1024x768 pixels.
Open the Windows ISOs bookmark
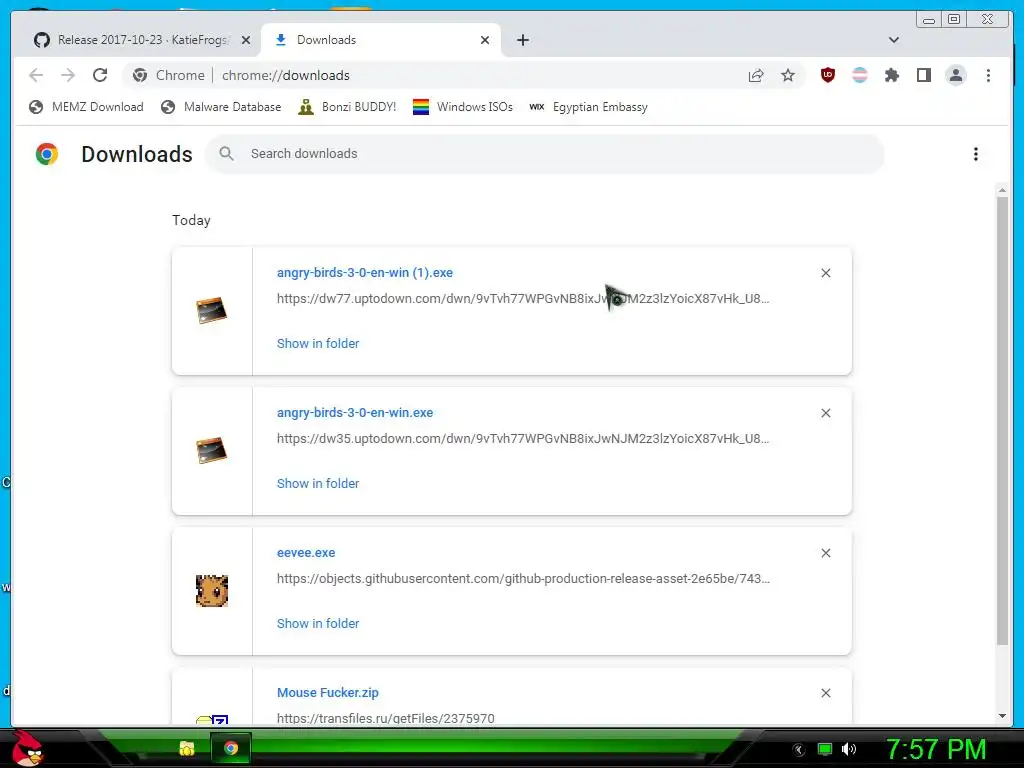(462, 107)
